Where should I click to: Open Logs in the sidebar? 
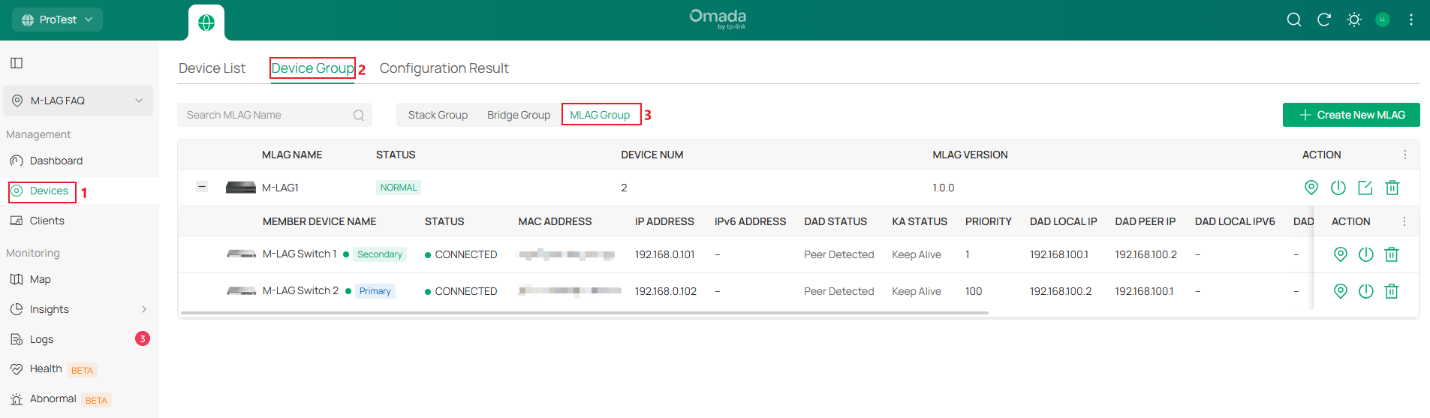(x=42, y=339)
